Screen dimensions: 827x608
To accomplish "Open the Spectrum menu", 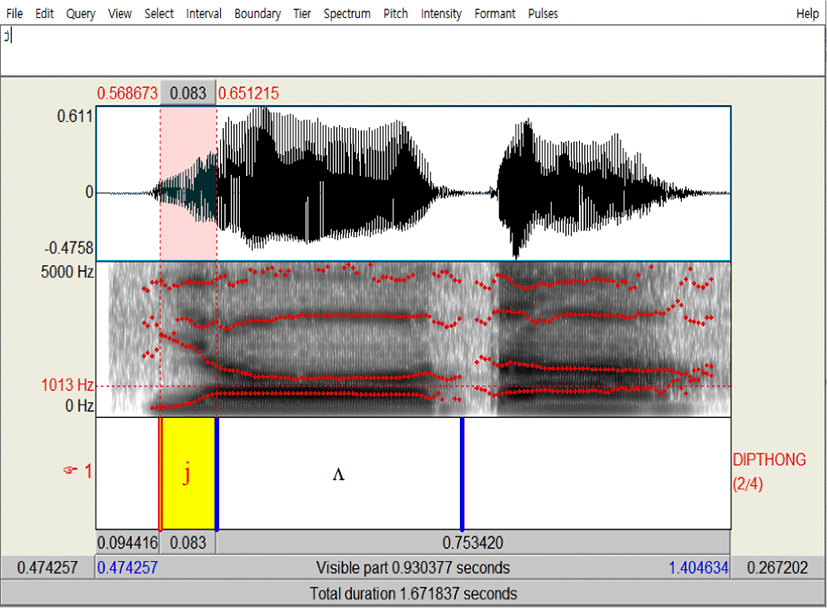I will (347, 14).
